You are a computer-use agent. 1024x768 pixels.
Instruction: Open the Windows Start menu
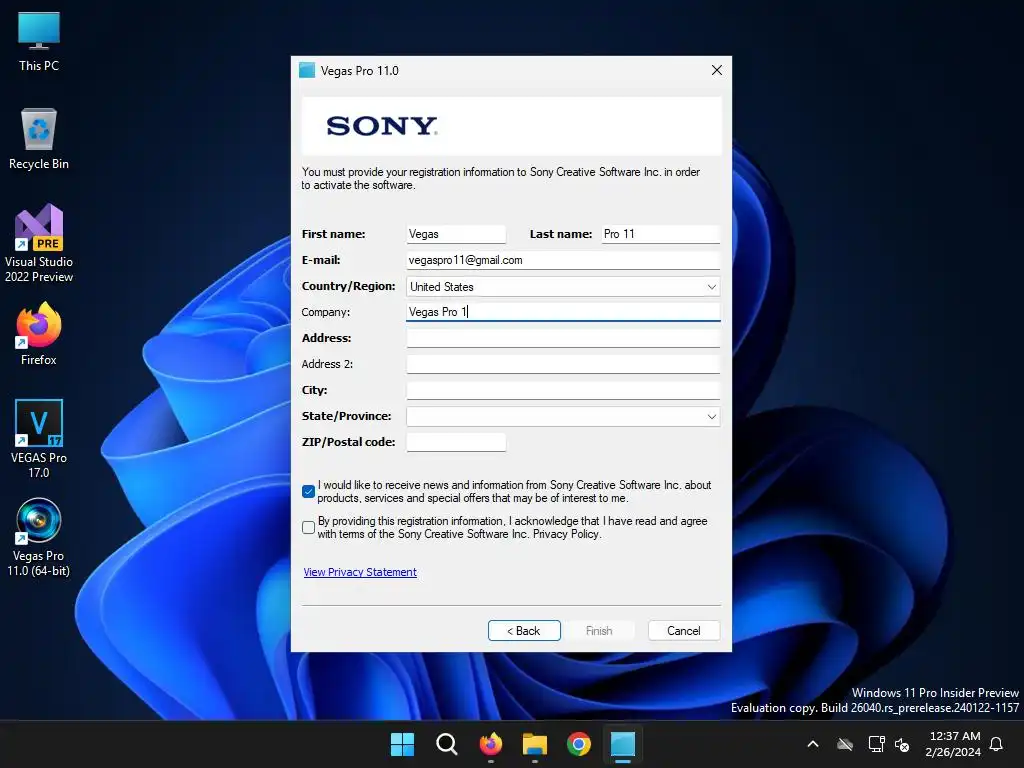pos(402,744)
